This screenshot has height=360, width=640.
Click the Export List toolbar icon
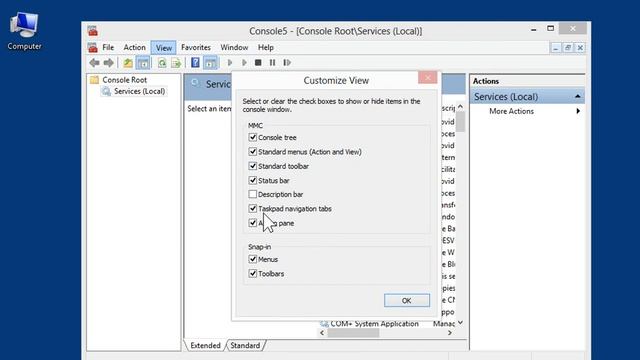176,62
